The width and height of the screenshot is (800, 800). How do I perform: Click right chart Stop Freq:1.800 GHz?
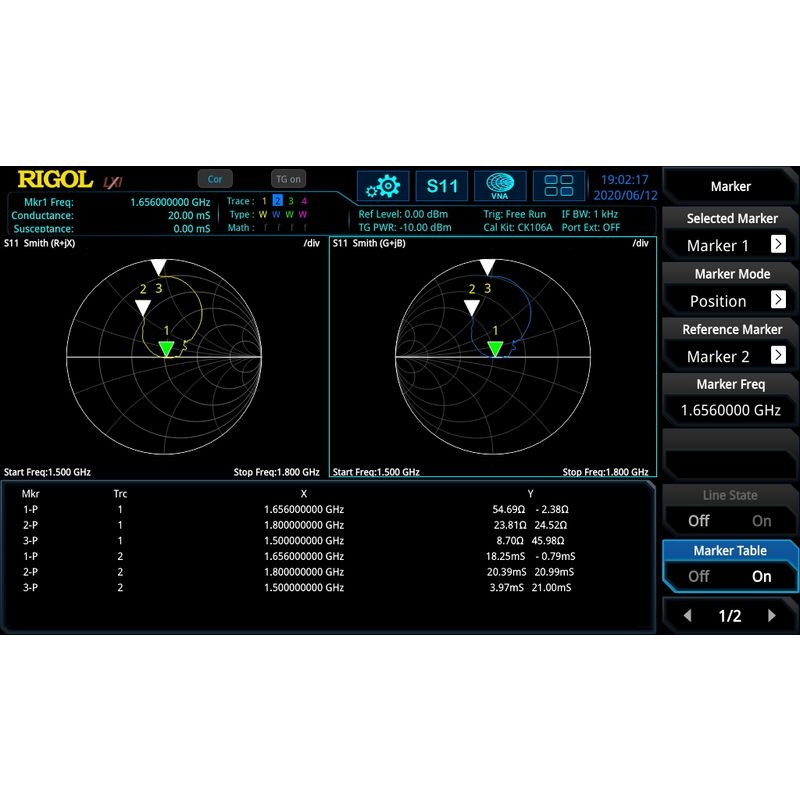point(606,472)
